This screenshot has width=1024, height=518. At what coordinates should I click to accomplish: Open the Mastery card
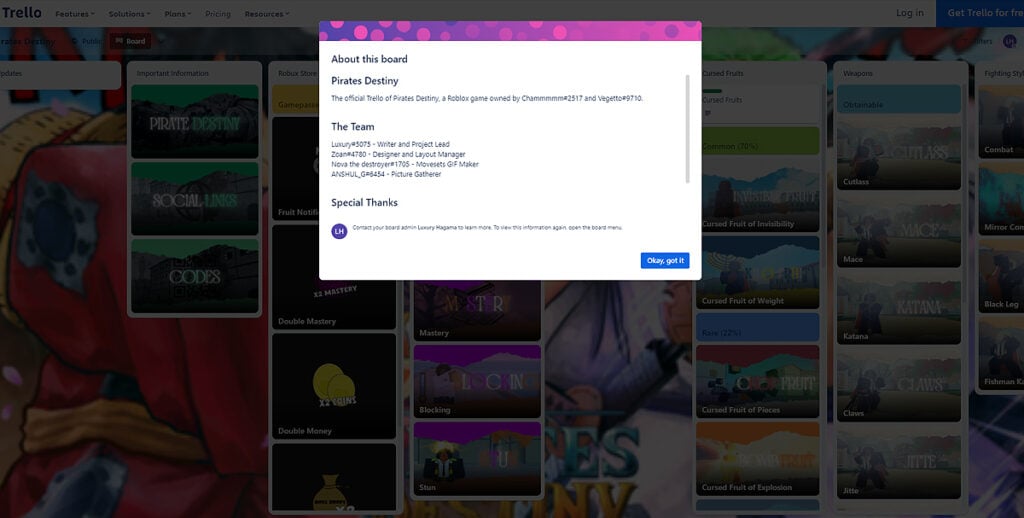477,310
